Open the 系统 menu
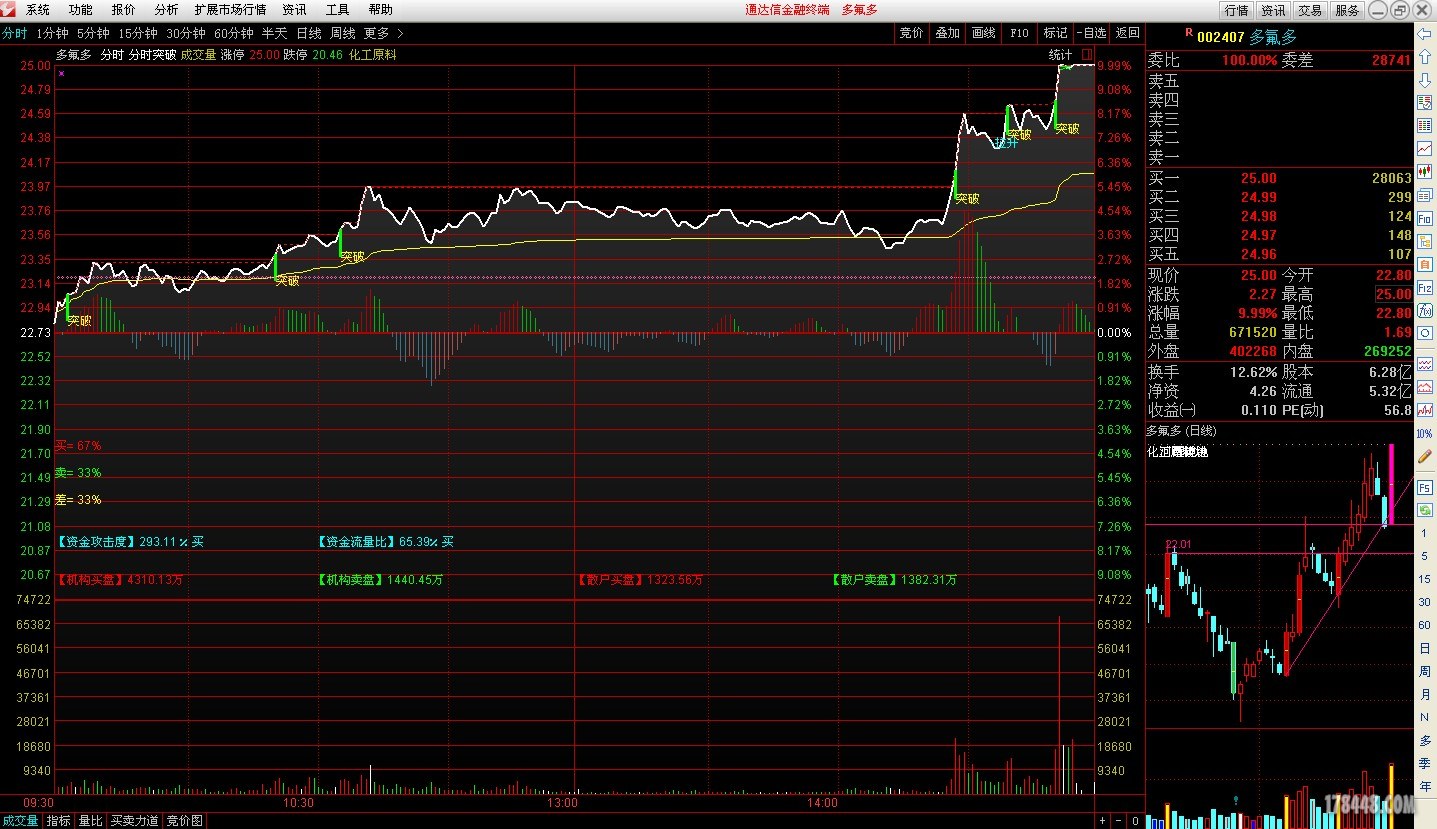1437x829 pixels. pos(38,10)
